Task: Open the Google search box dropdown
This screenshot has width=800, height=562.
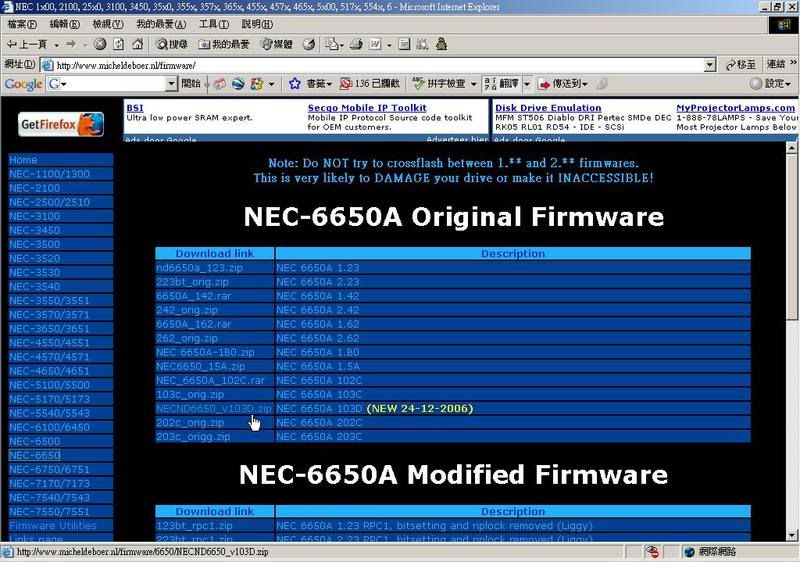Action: tap(171, 84)
